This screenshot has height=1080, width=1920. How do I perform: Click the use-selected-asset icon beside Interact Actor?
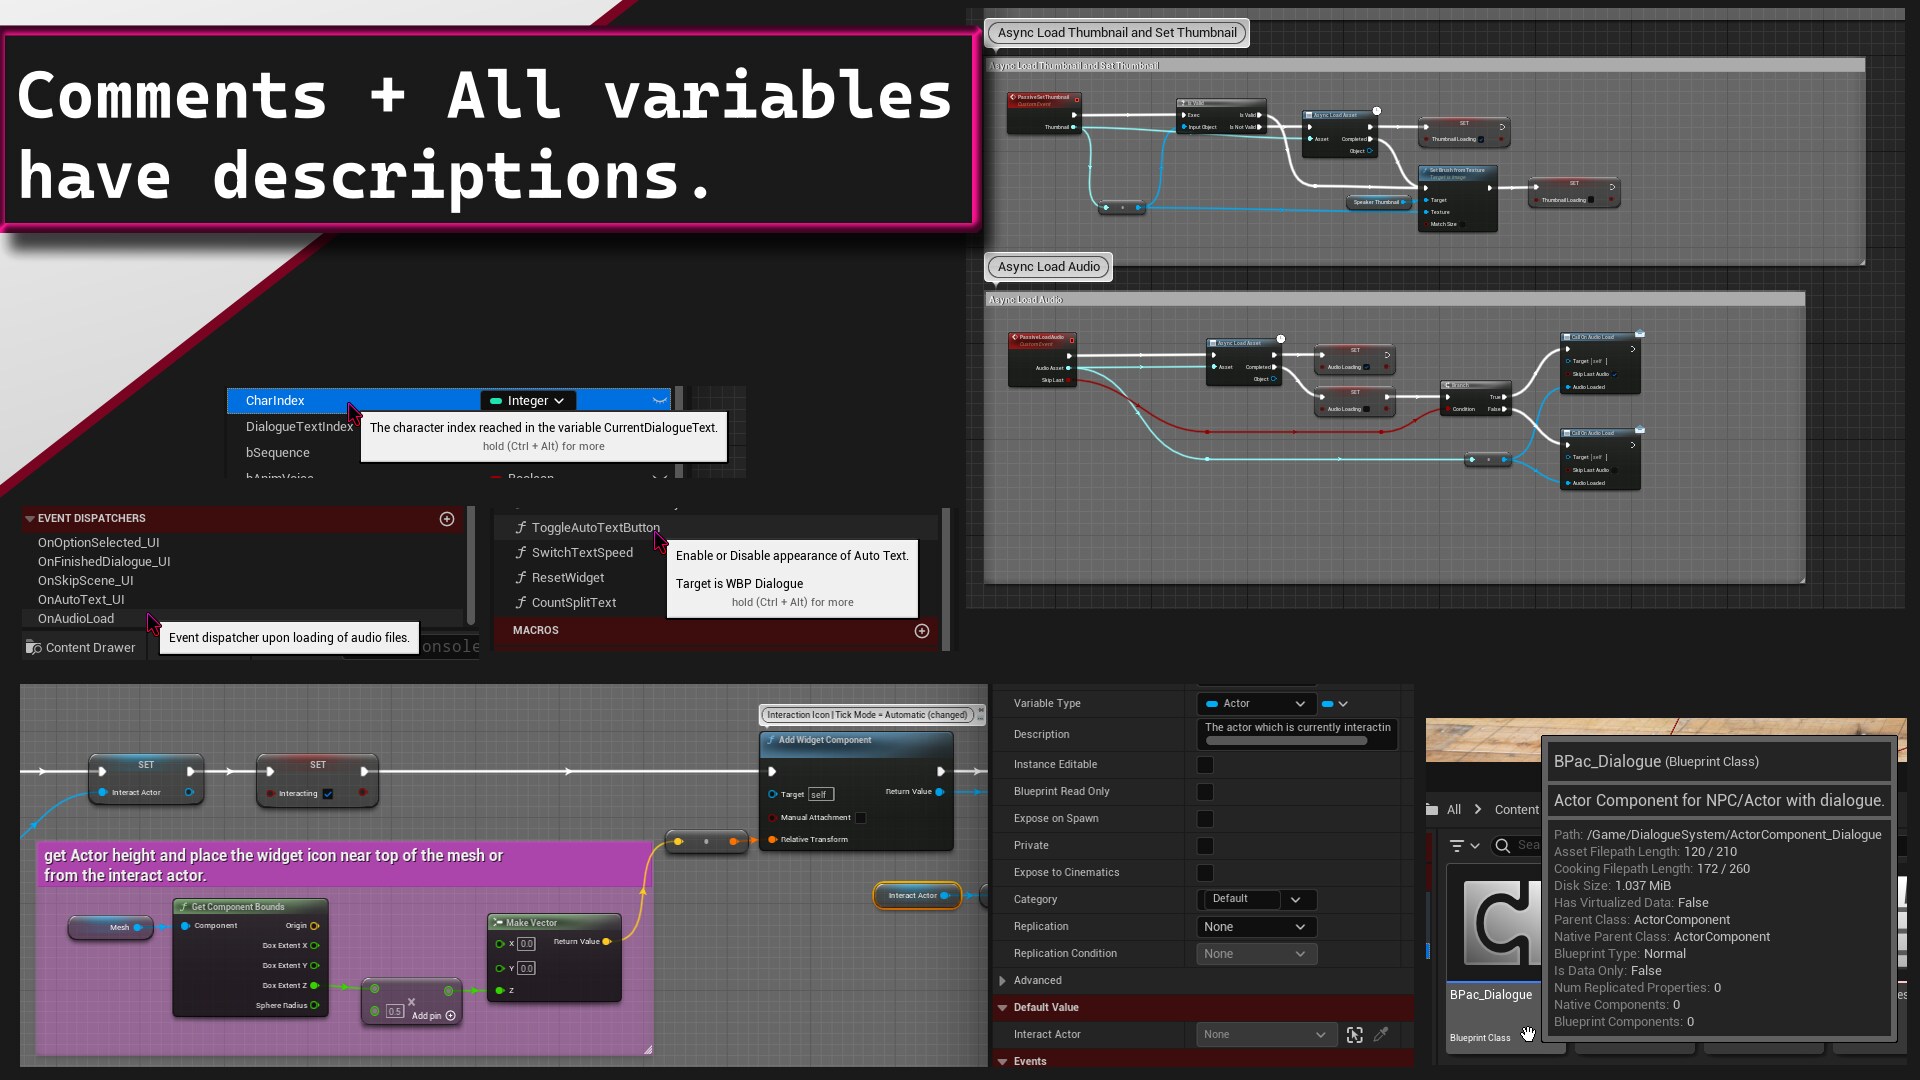[x=1356, y=1034]
